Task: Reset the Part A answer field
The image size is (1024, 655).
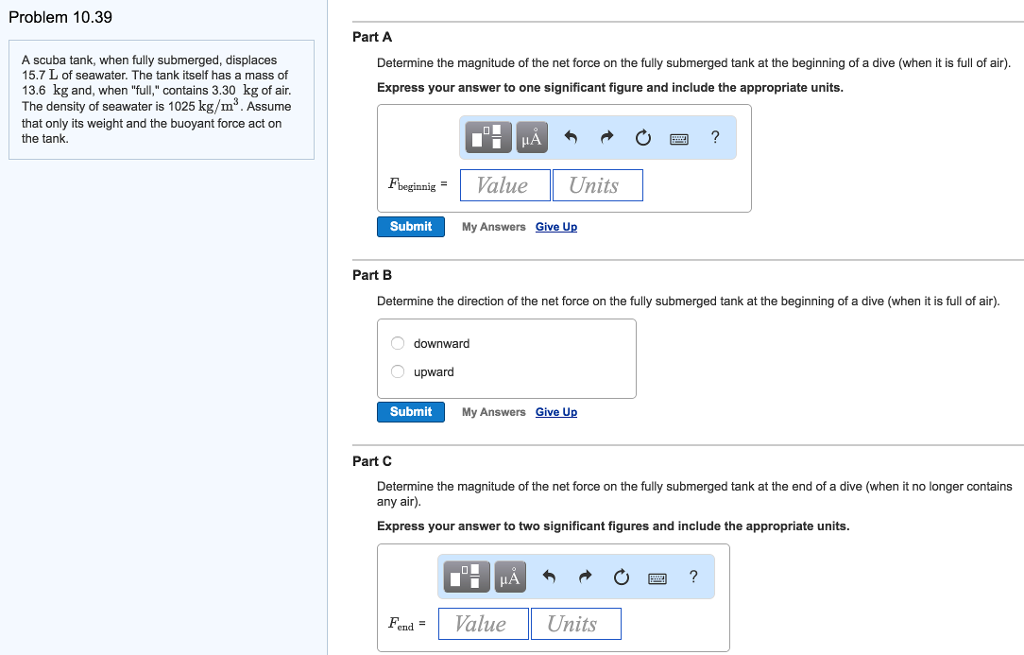Action: 644,139
